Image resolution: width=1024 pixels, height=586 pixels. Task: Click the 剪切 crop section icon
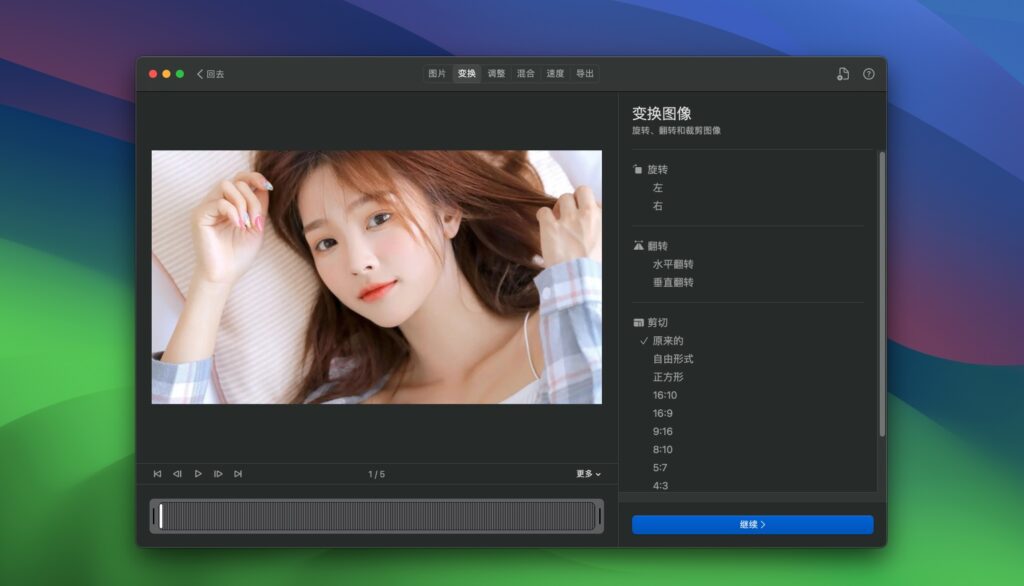637,321
